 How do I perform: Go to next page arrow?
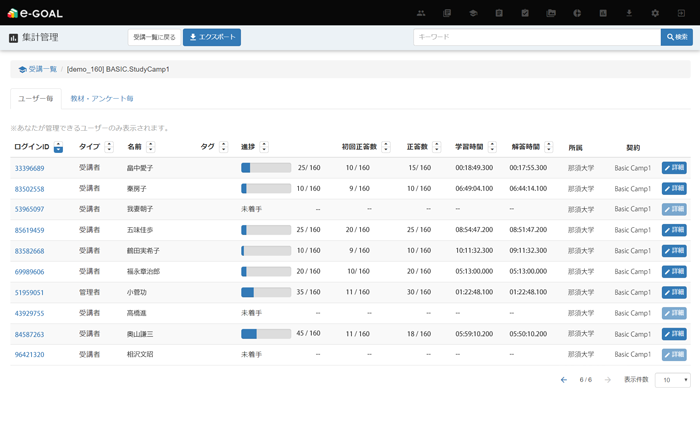tap(608, 380)
